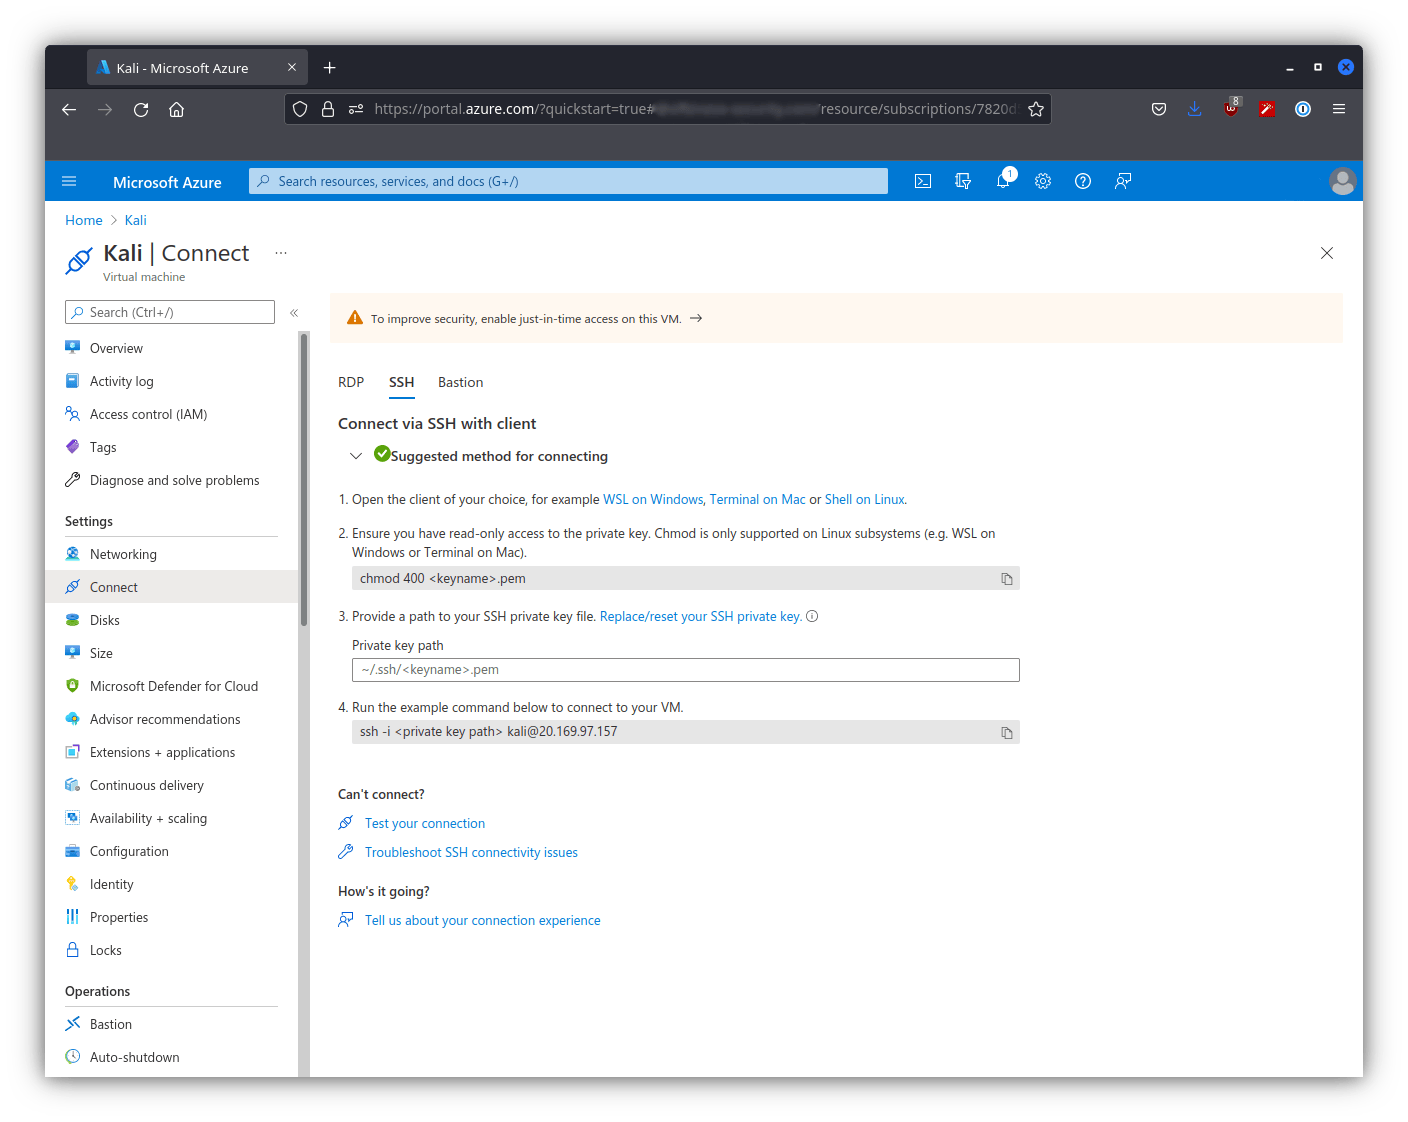1408x1122 pixels.
Task: Click the help question mark icon
Action: [x=1083, y=181]
